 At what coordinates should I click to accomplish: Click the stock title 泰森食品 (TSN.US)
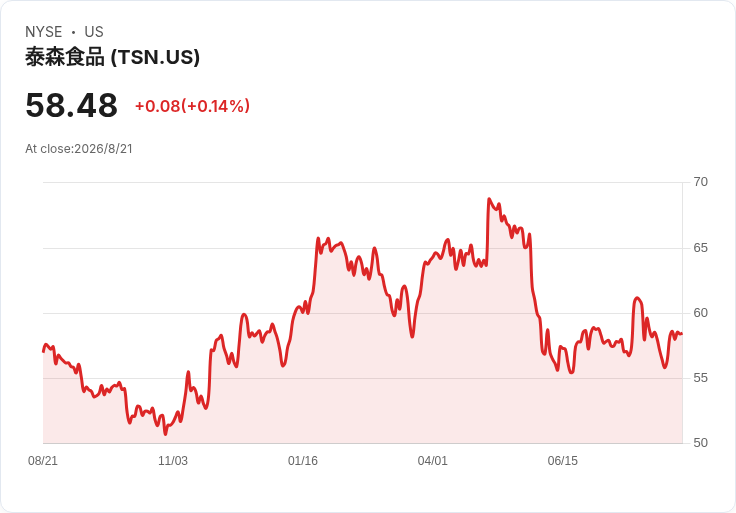point(112,57)
